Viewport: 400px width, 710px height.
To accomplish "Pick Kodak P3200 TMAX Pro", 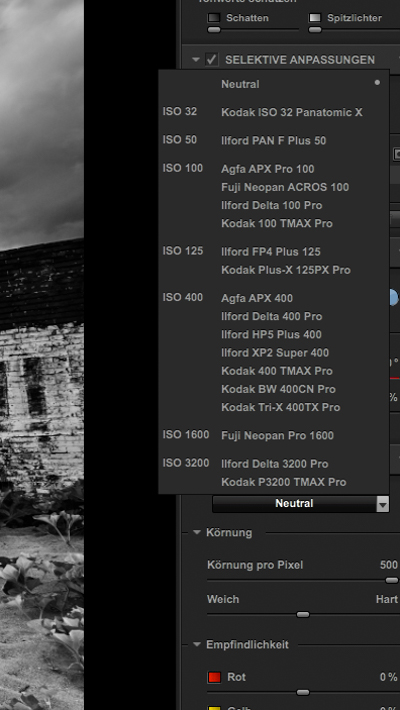I will click(284, 482).
